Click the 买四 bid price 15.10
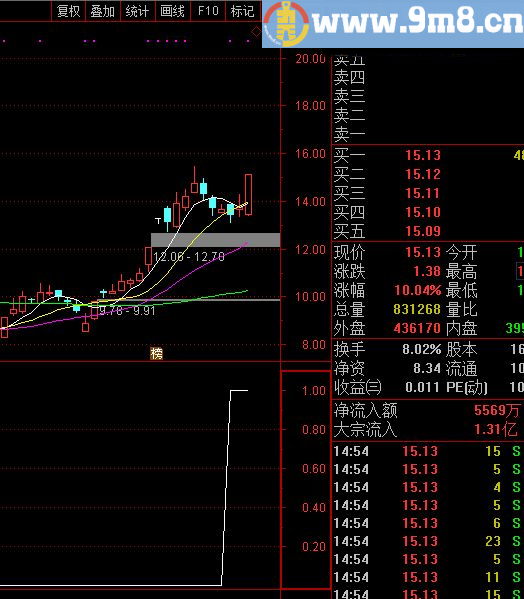Viewport: 524px width, 599px height. (423, 212)
